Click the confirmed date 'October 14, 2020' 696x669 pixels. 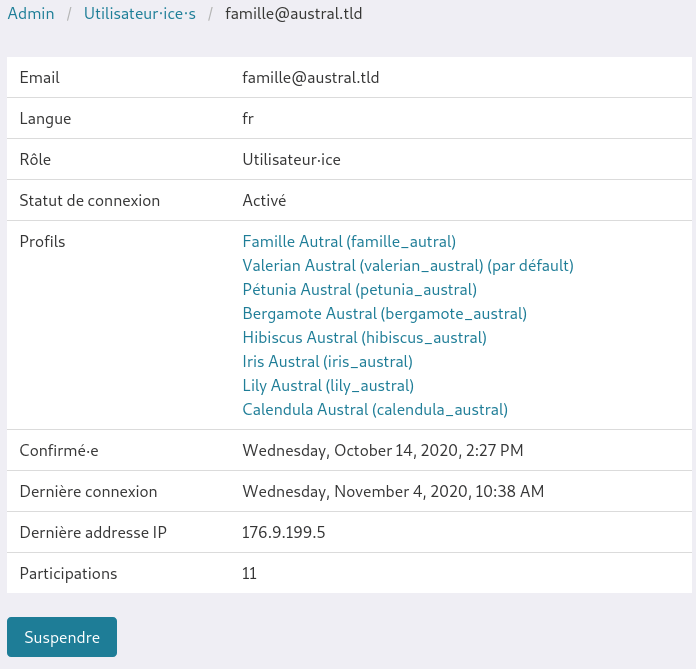396,451
